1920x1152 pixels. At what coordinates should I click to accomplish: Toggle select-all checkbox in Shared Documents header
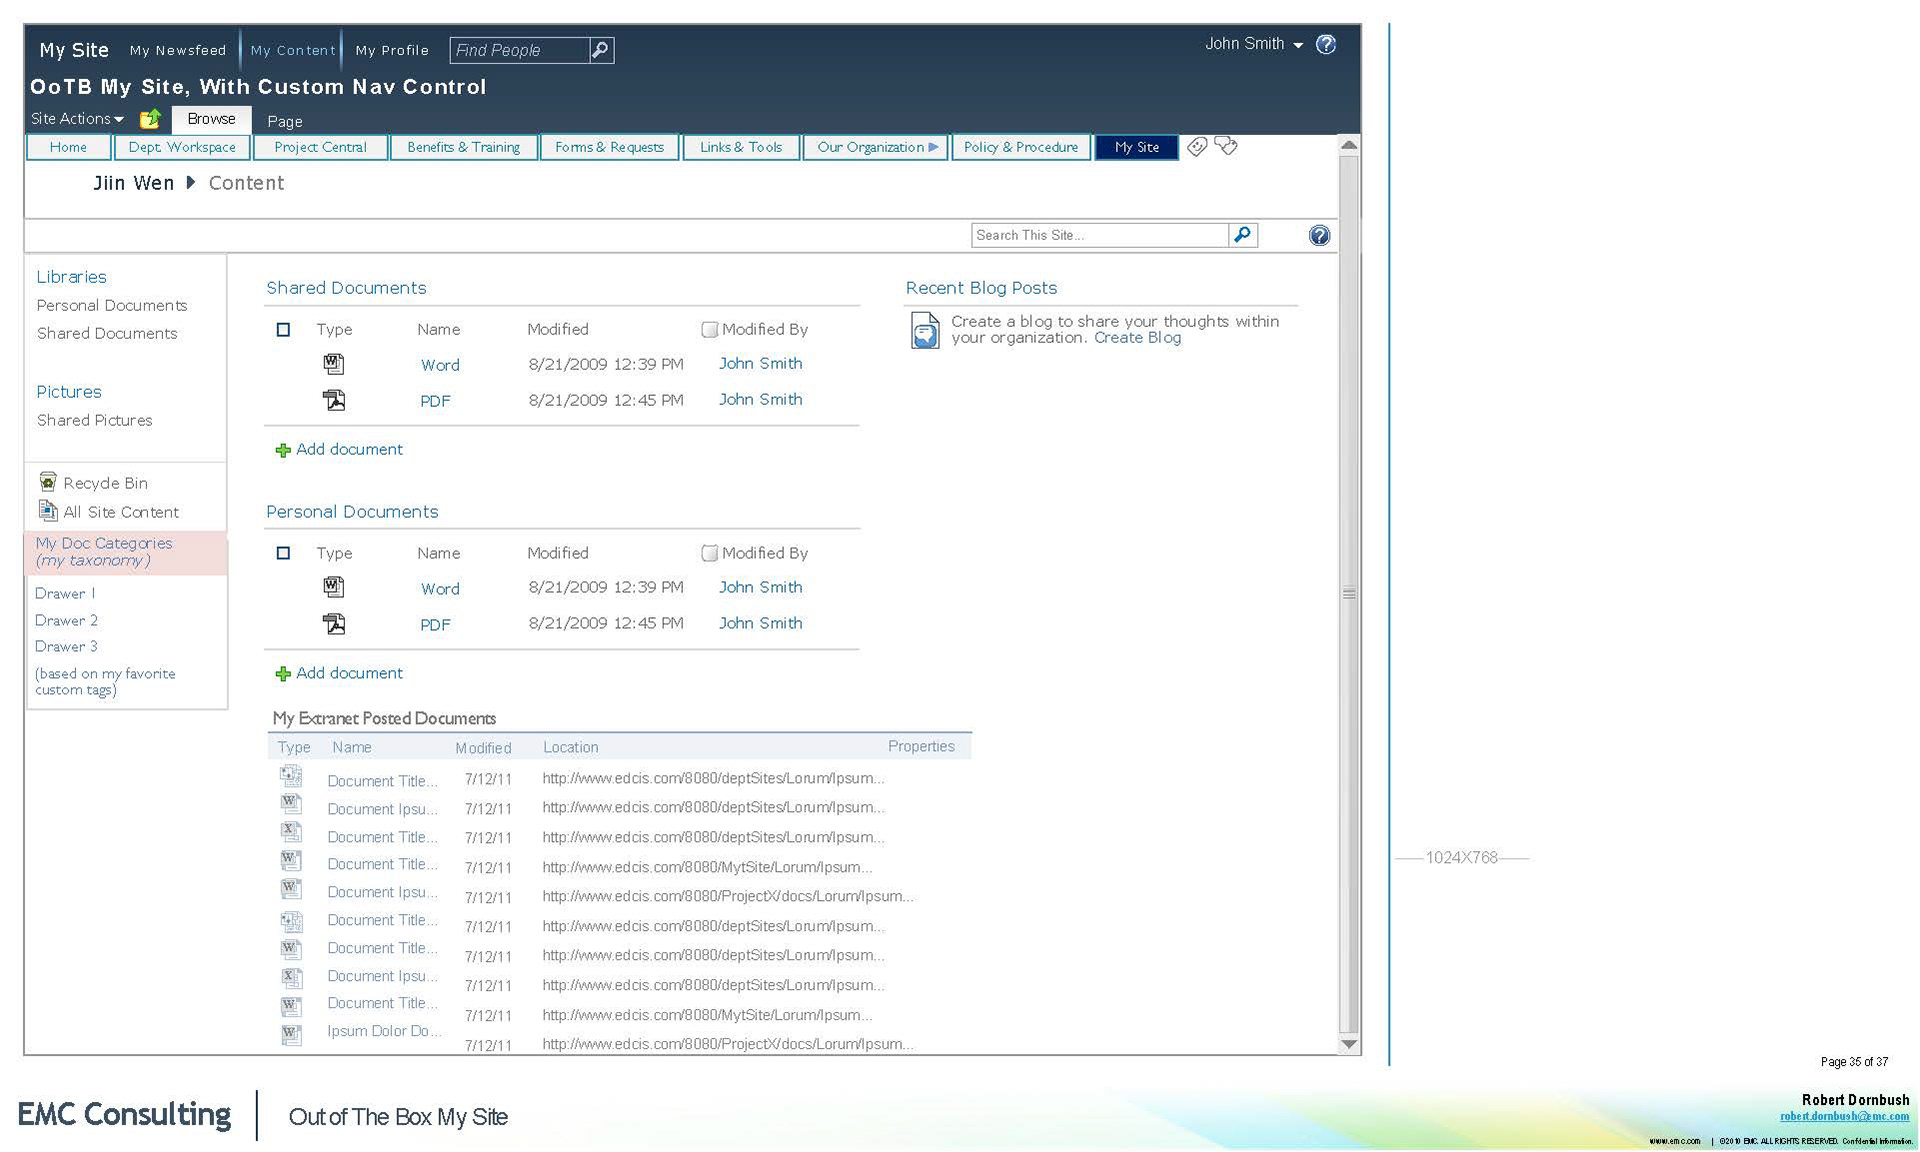tap(283, 329)
